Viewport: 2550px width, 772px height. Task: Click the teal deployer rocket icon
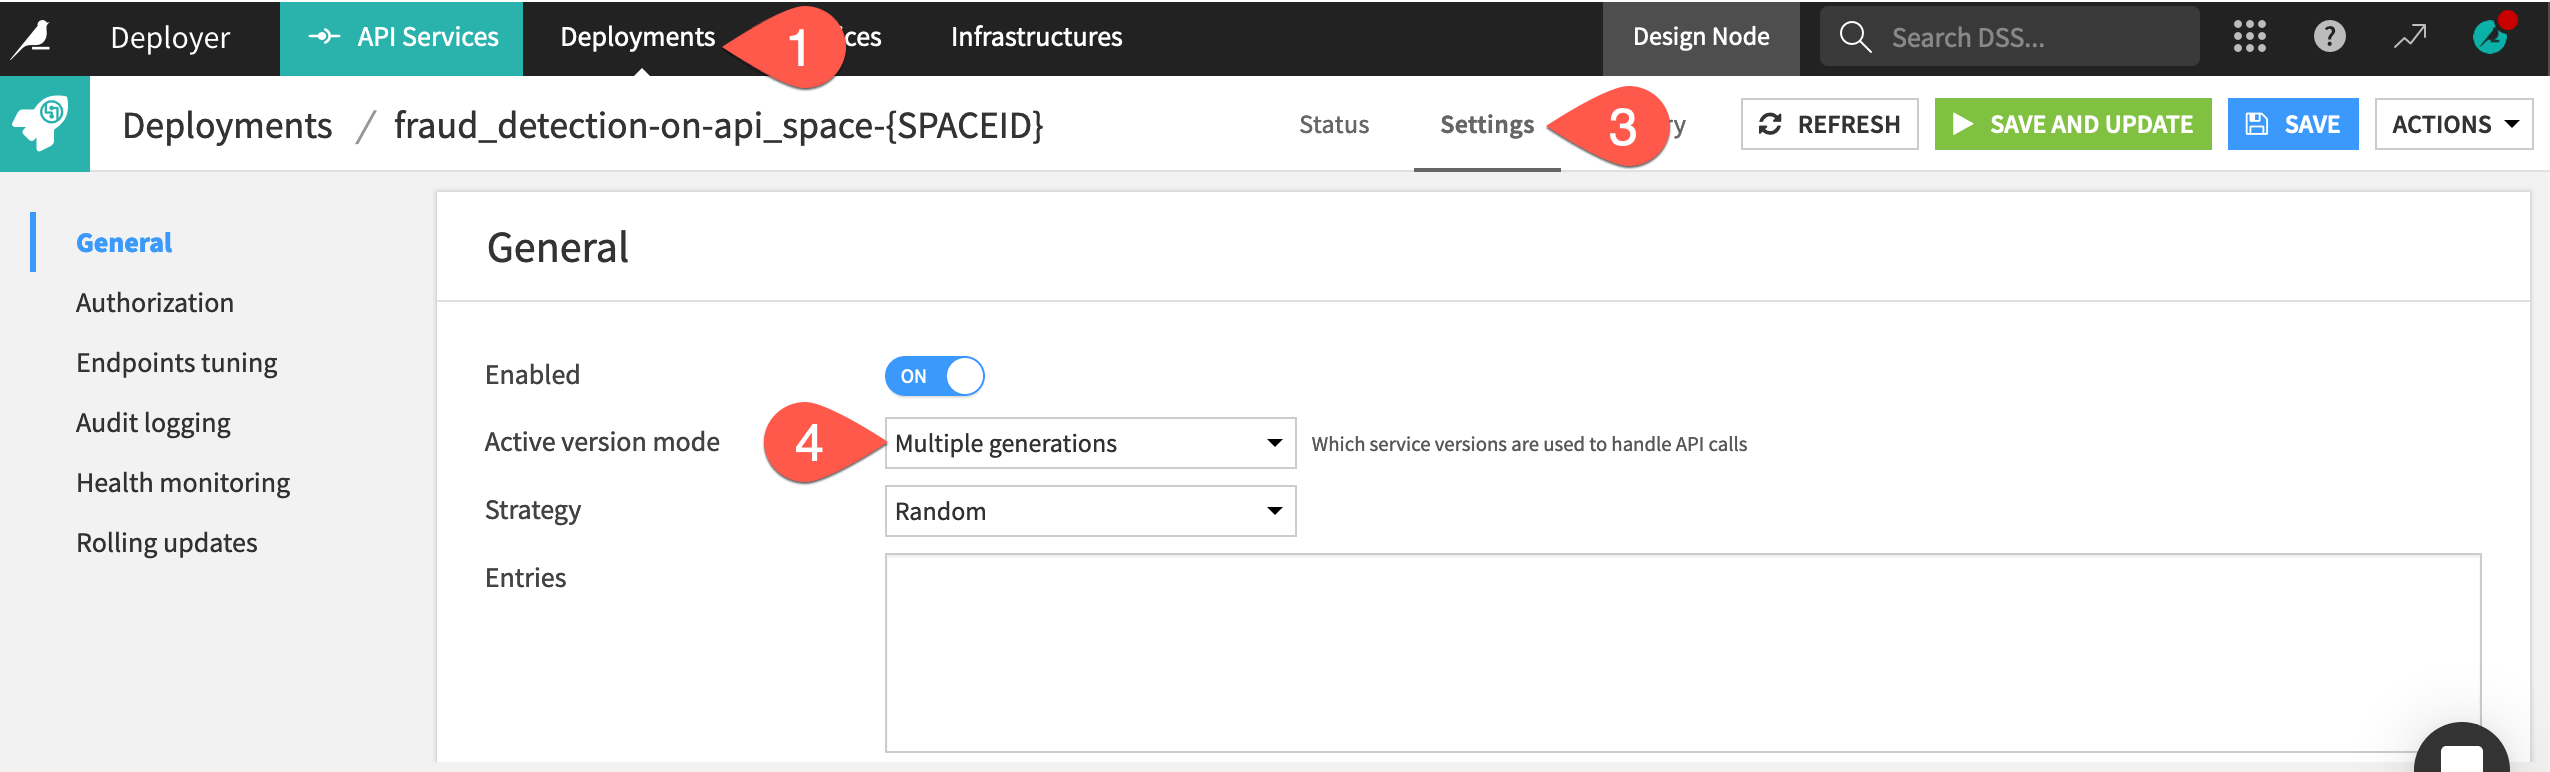44,124
